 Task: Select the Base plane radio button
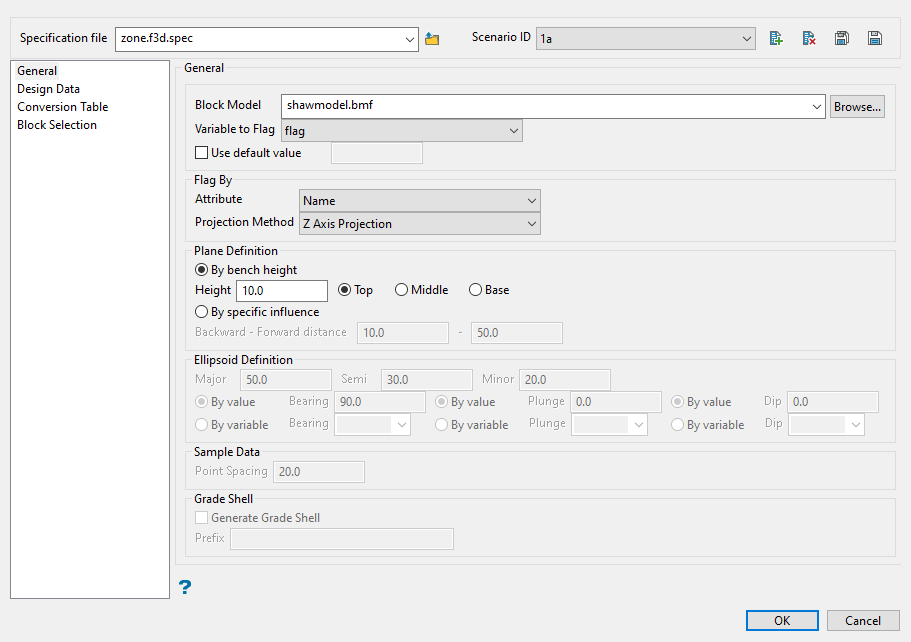point(476,290)
